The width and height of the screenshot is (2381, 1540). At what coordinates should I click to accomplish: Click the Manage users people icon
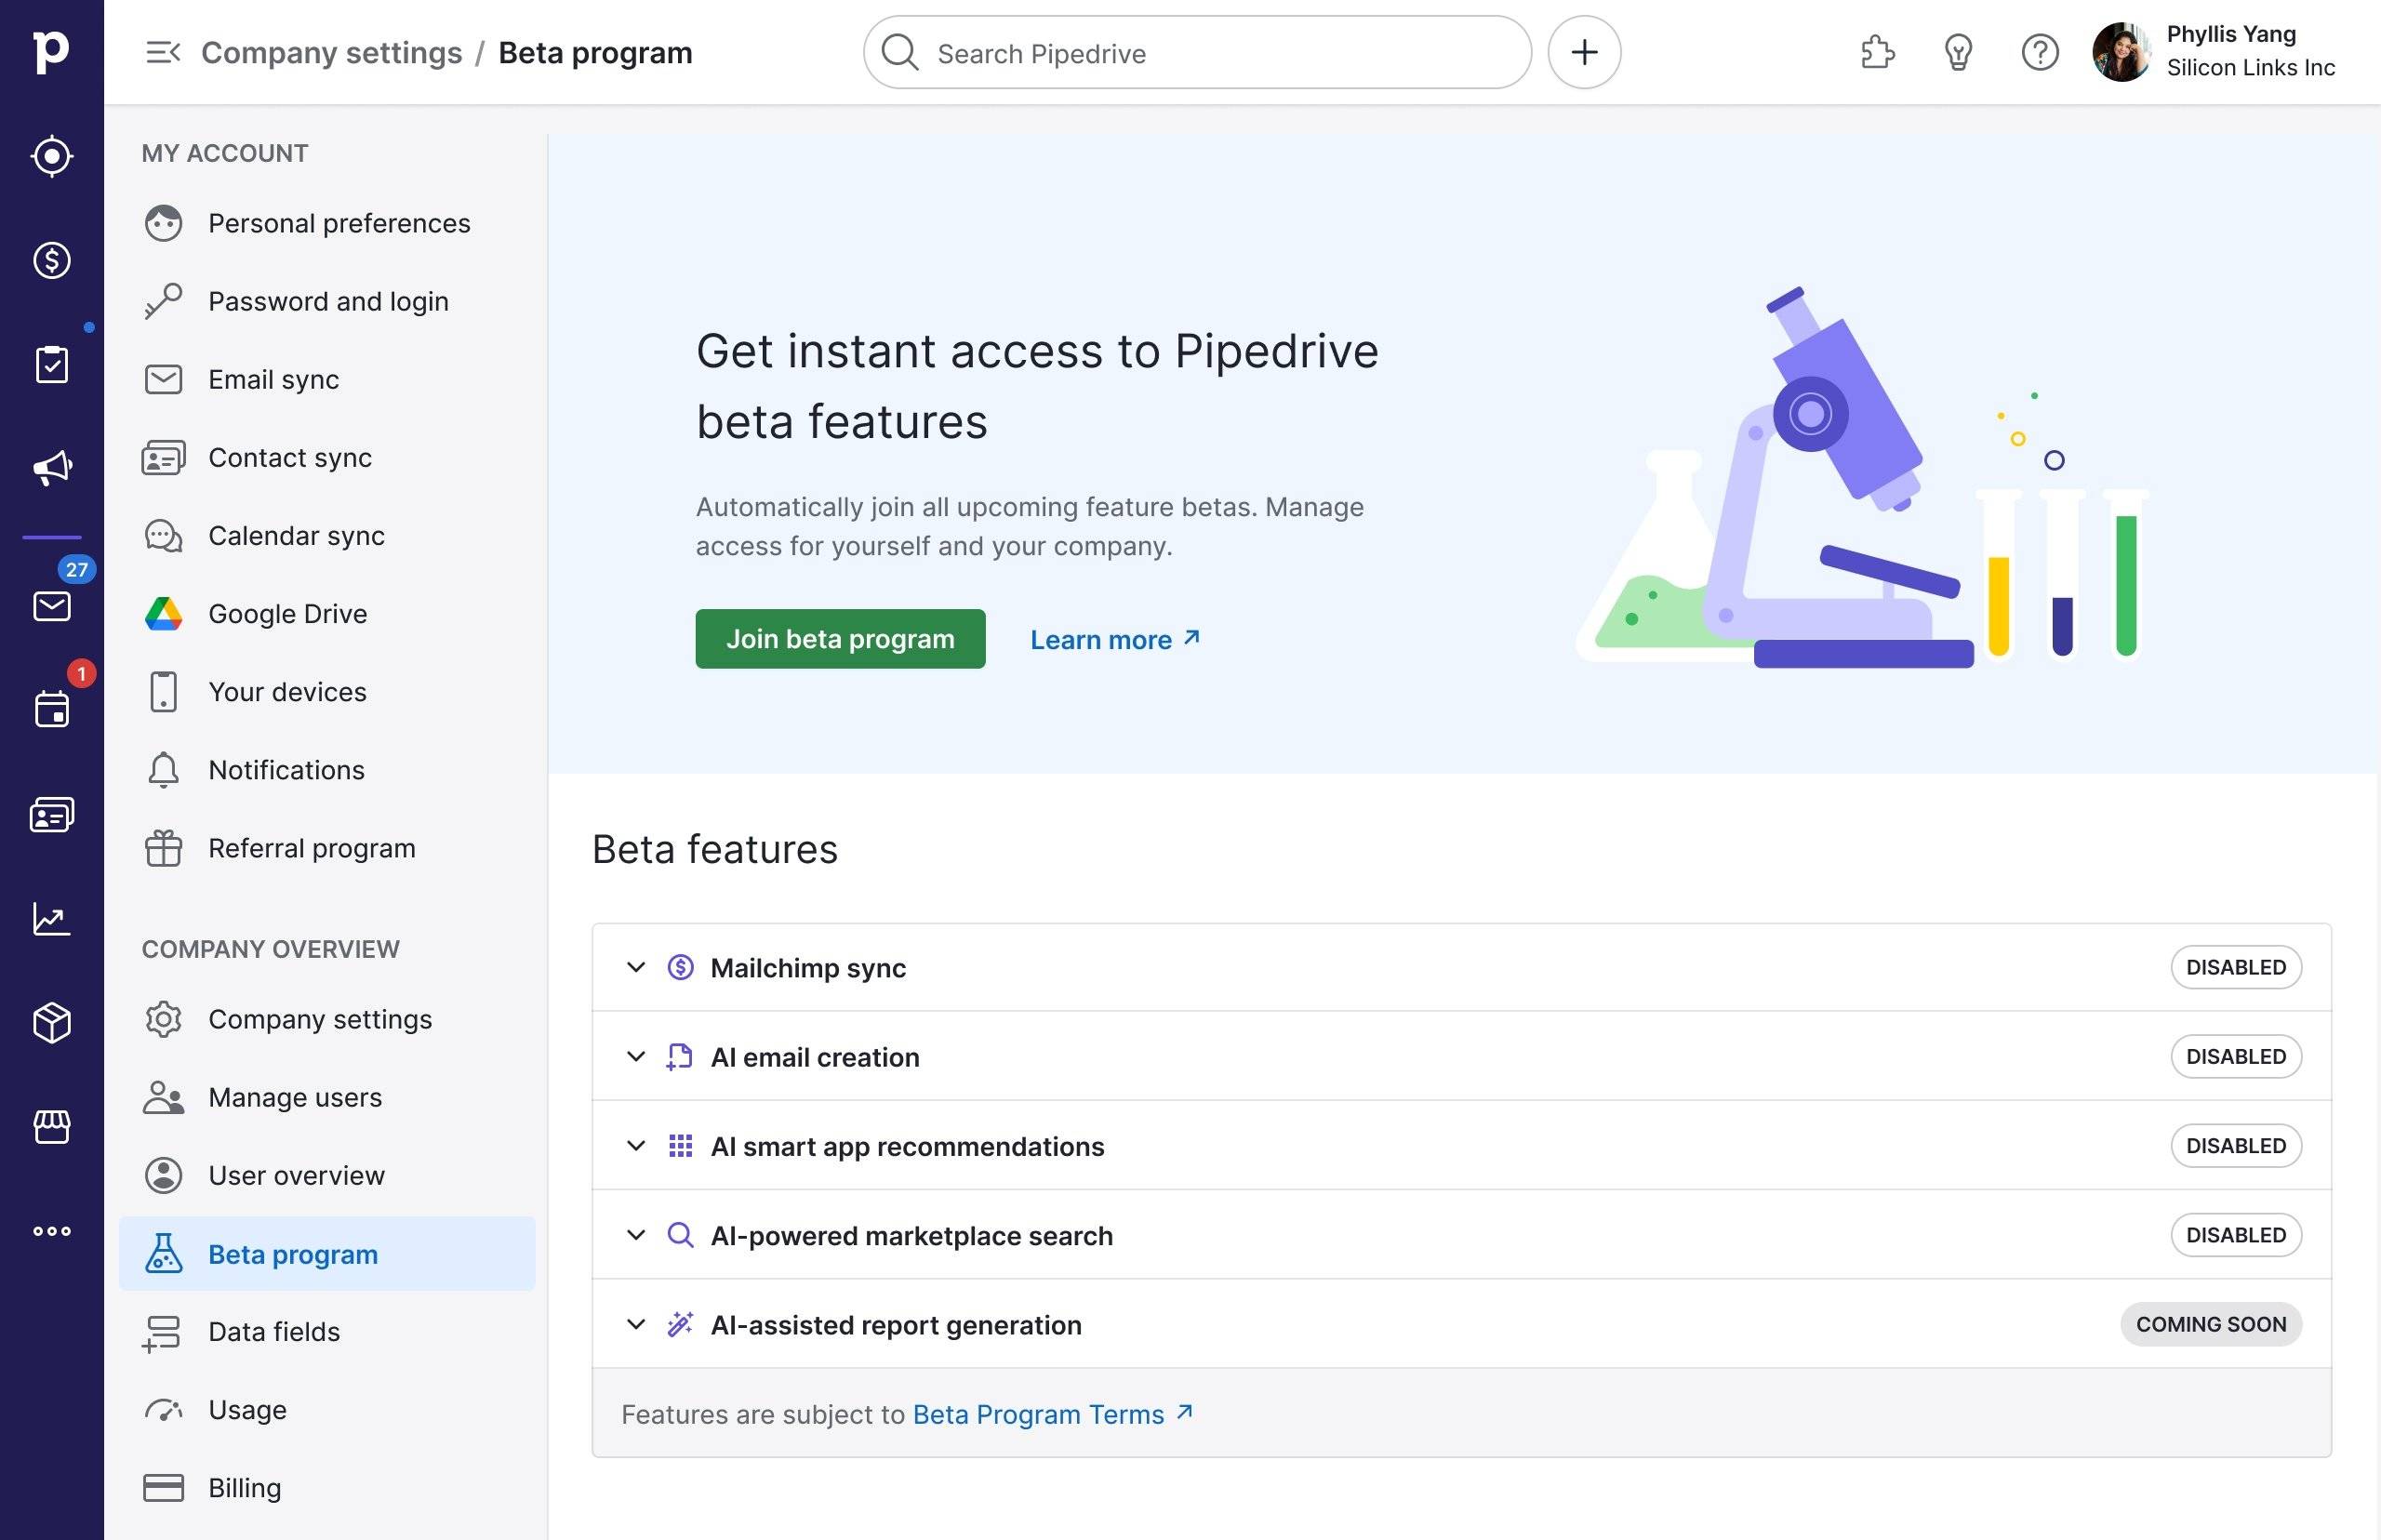(x=163, y=1097)
